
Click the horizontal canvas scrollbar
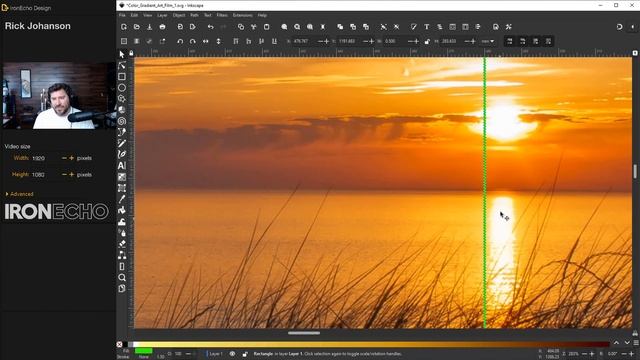[x=304, y=333]
